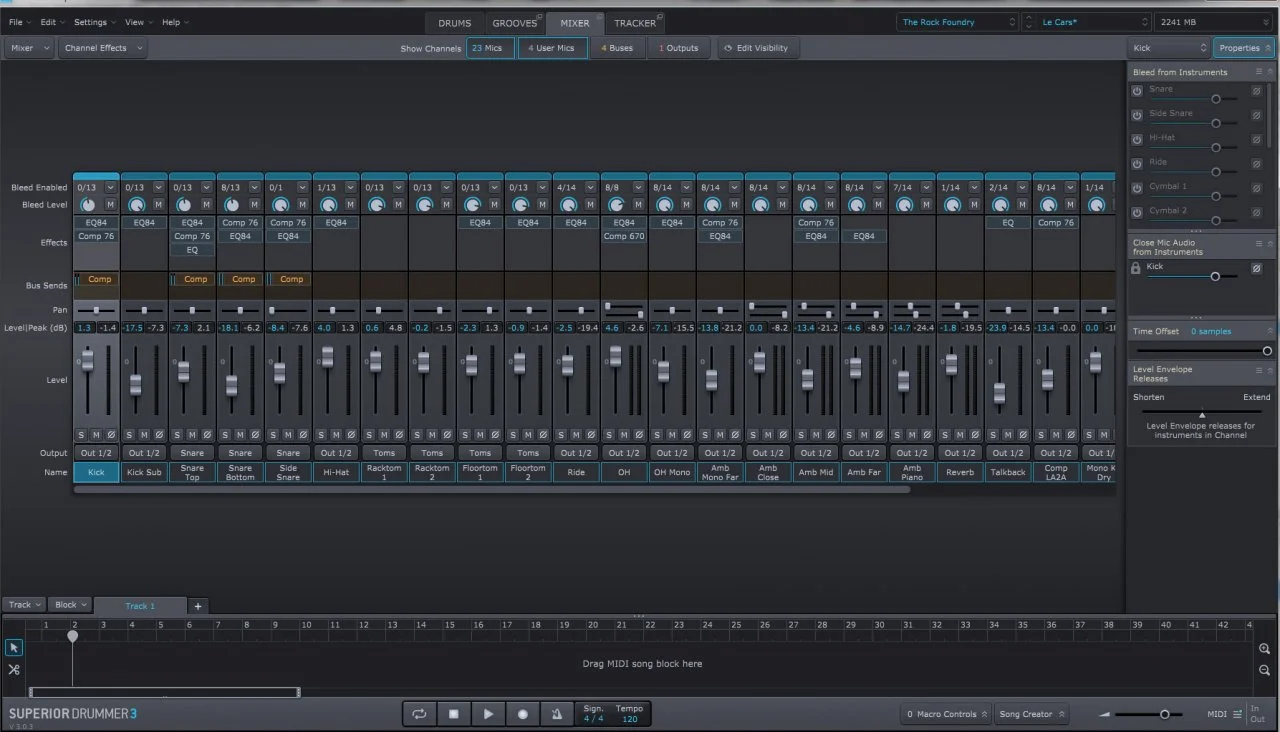1280x732 pixels.
Task: Zoom in the song track timeline
Action: tap(1265, 649)
